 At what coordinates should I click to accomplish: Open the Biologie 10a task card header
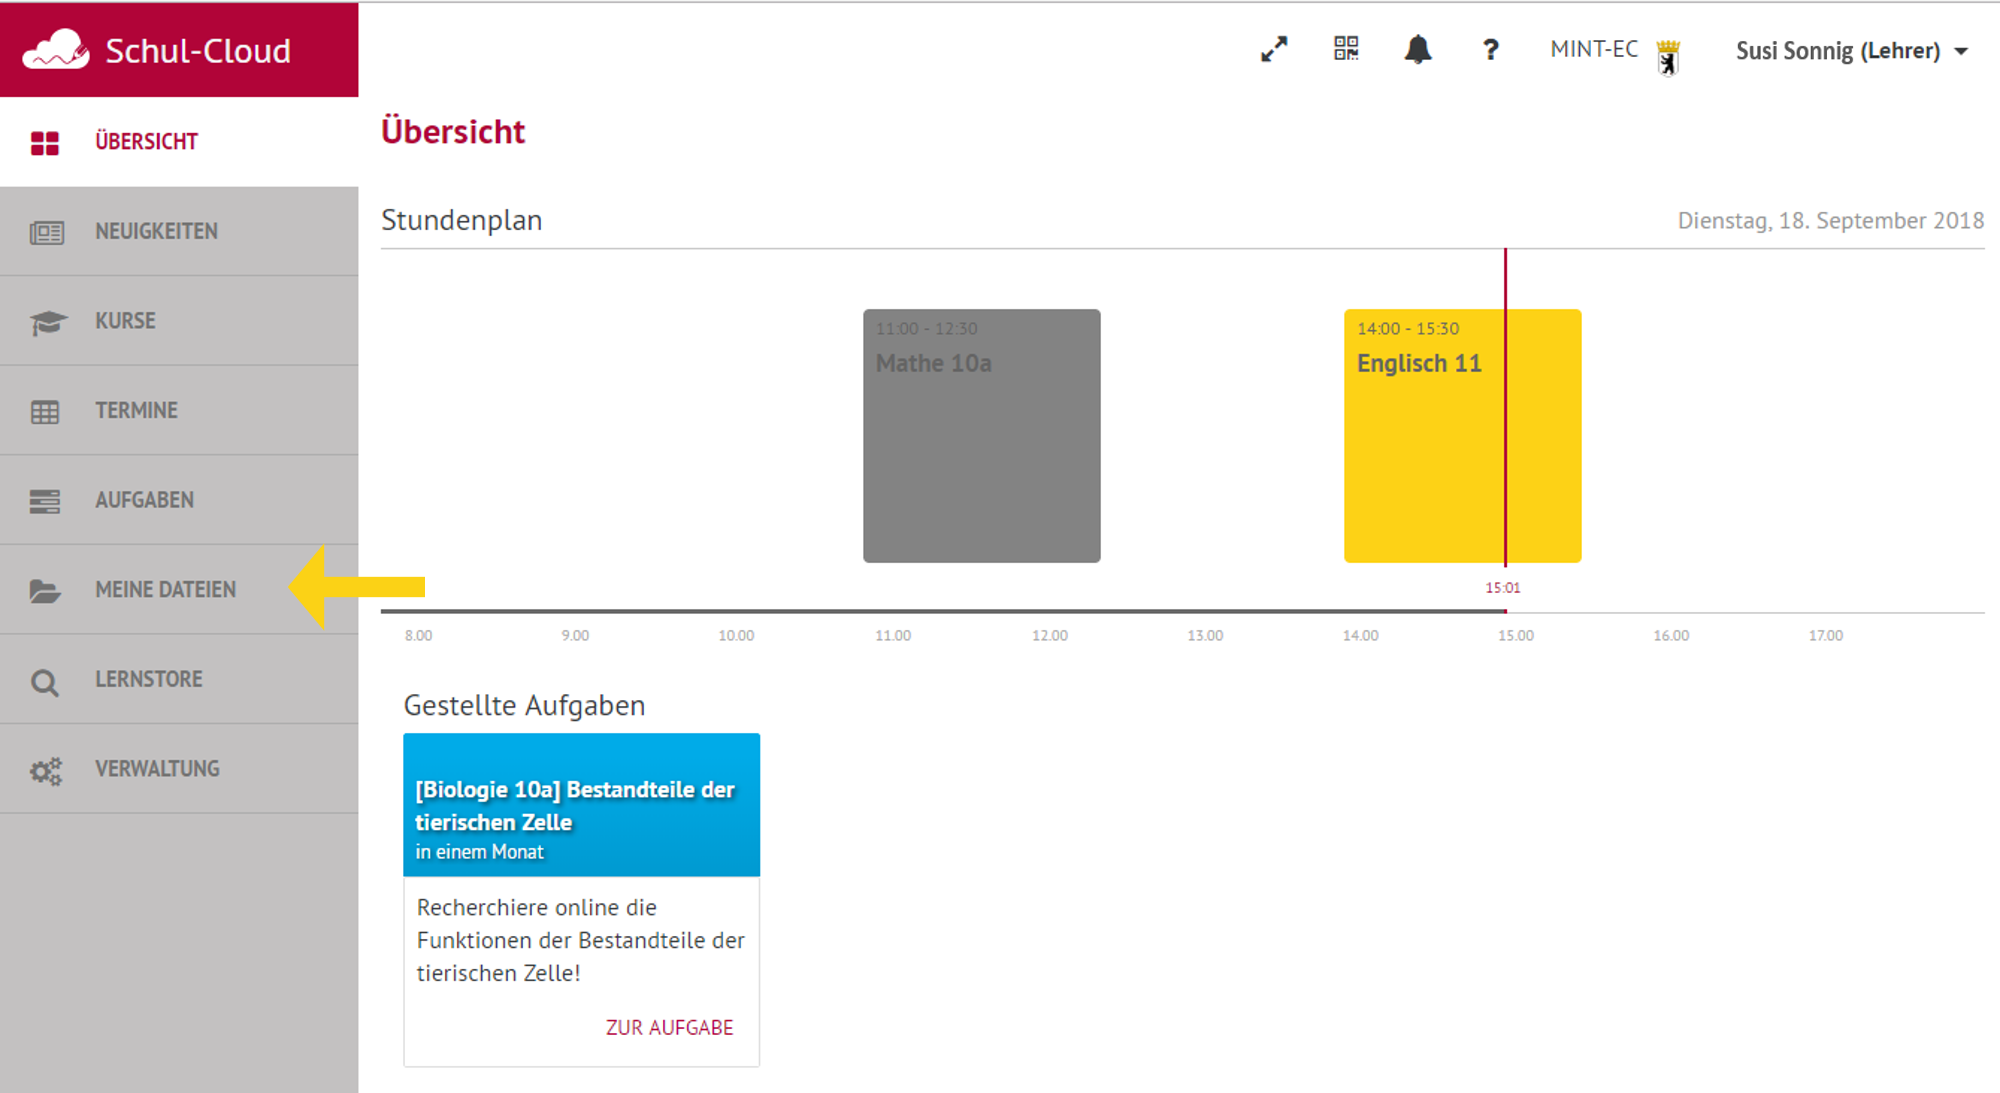pos(581,805)
